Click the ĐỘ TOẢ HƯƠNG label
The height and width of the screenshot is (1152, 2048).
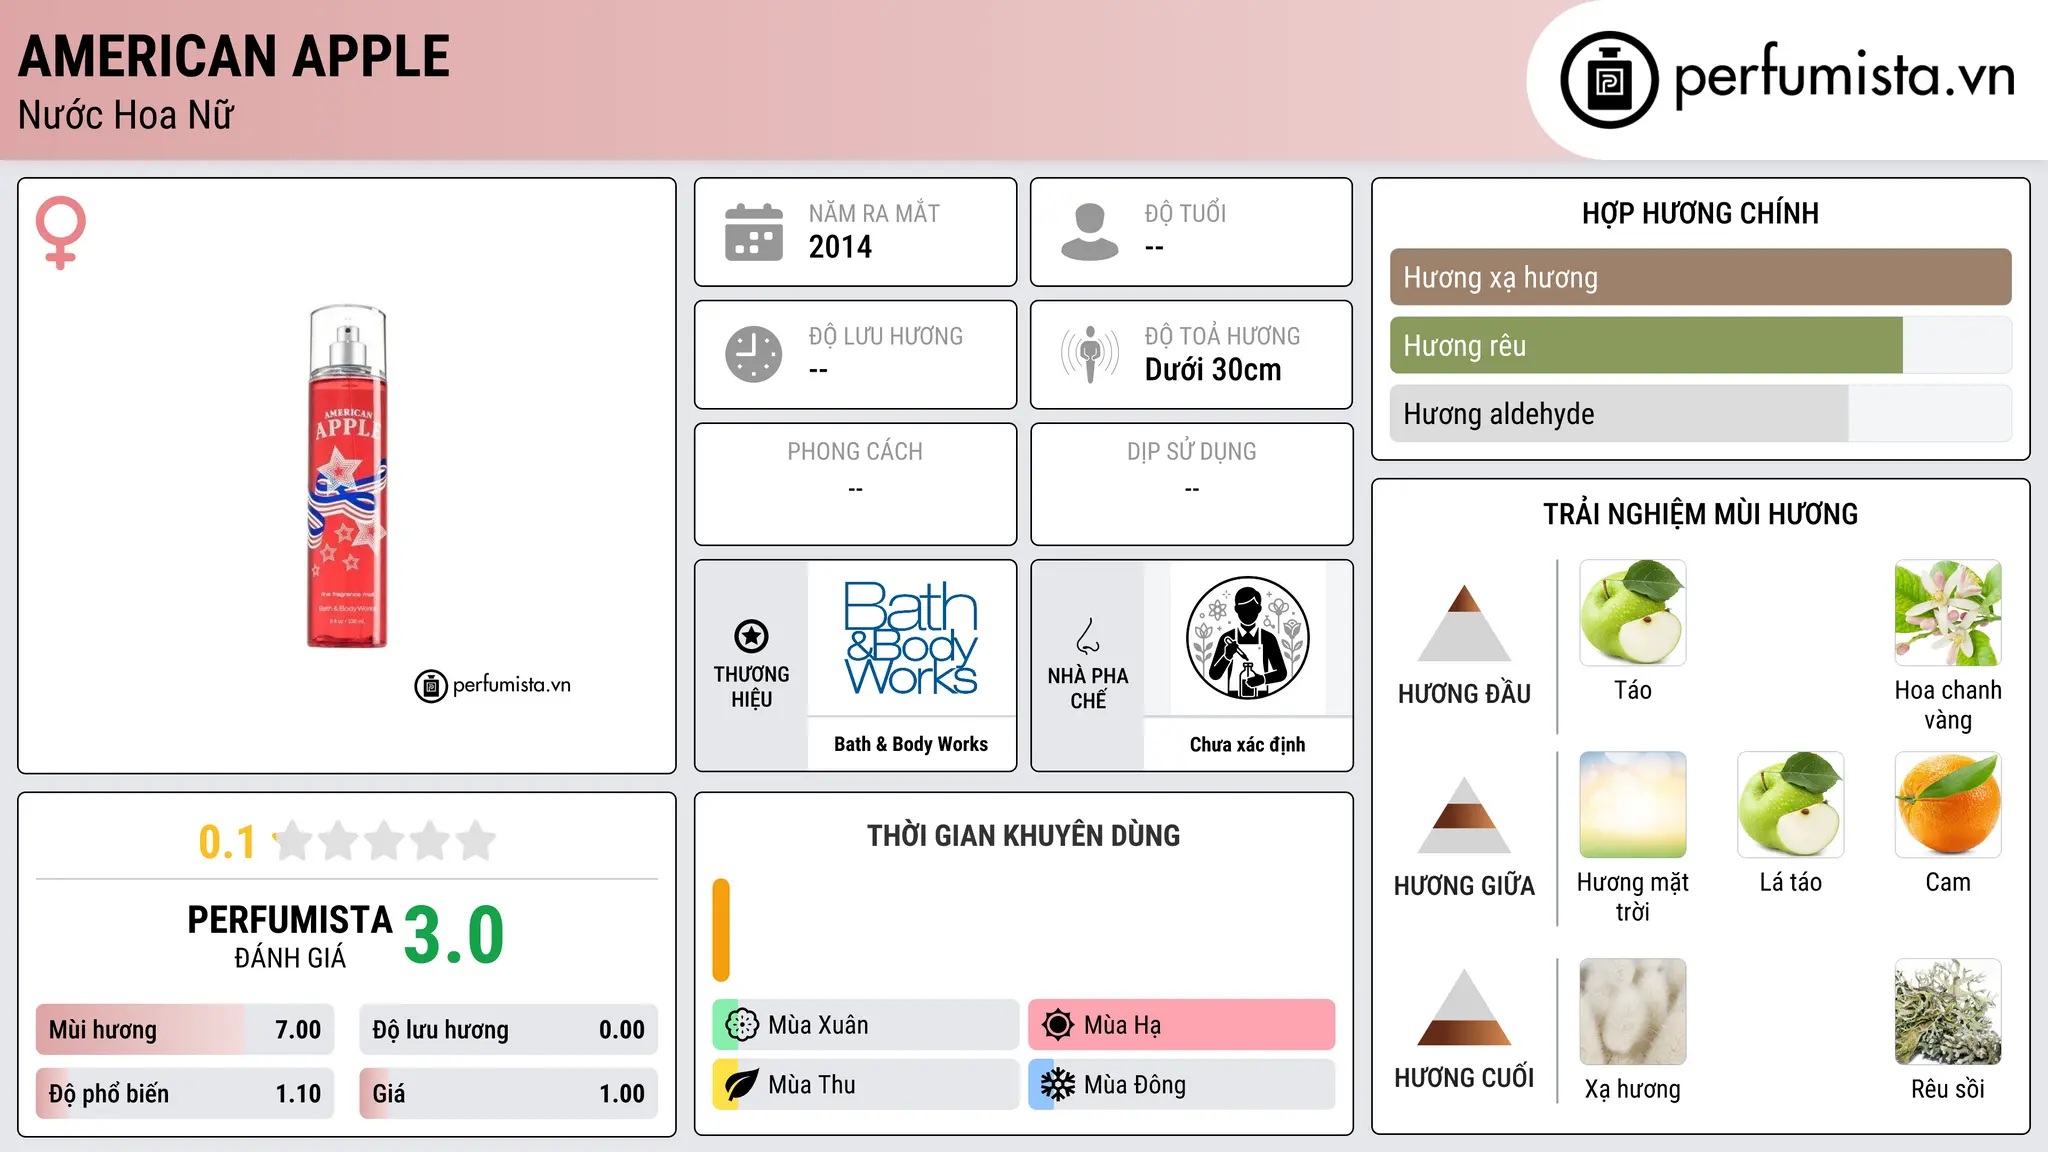1222,336
